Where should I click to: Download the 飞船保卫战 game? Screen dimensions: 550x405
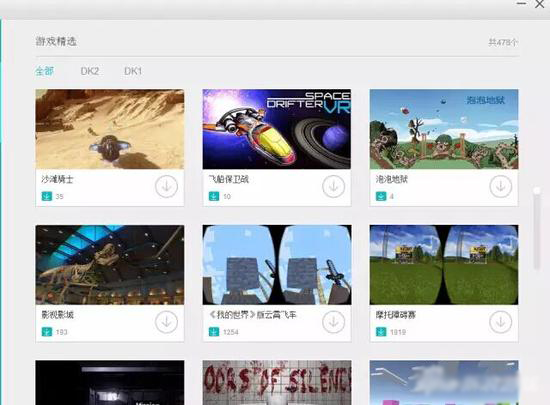pyautogui.click(x=333, y=186)
